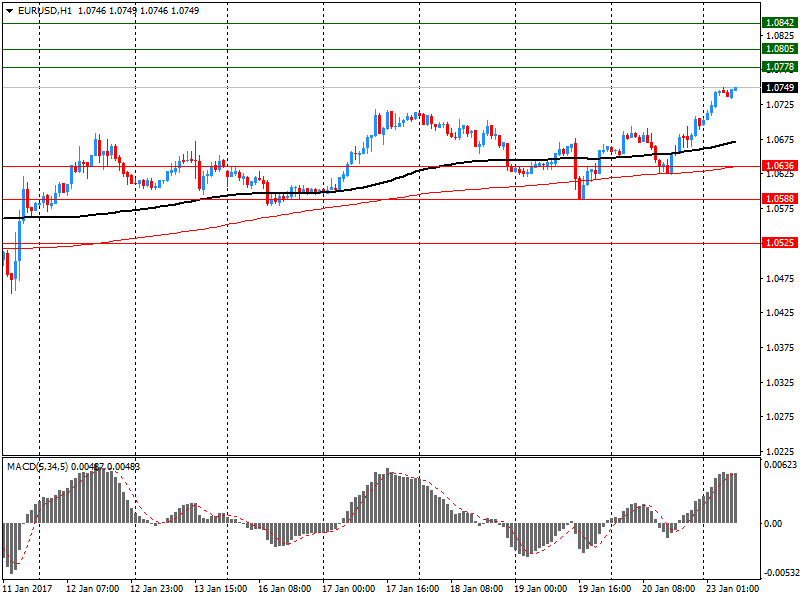Click the 19 Jan 00:00 time label
This screenshot has height=600, width=800.
pos(541,589)
